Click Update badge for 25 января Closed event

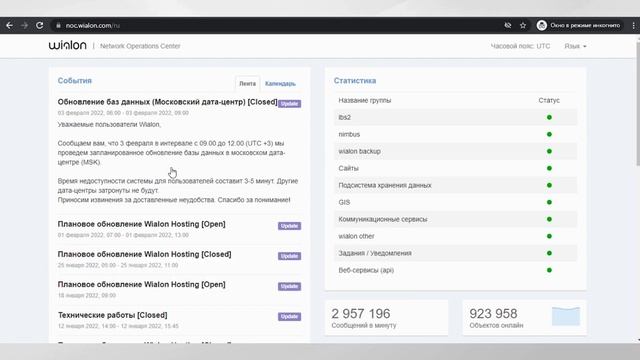[289, 256]
